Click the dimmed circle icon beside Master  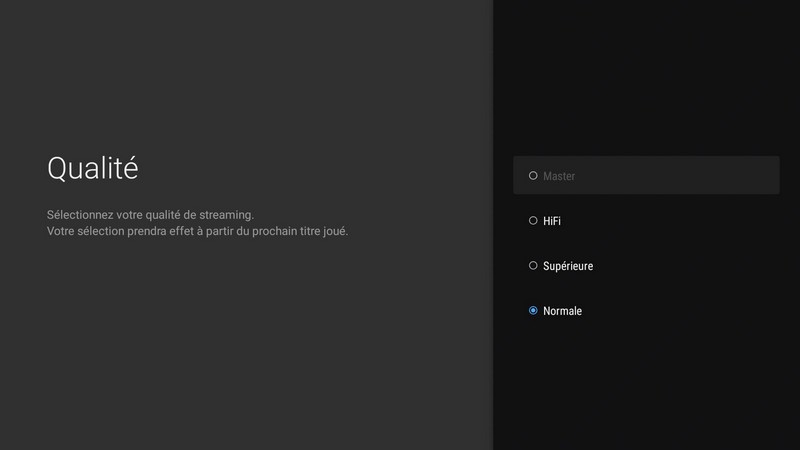(533, 176)
